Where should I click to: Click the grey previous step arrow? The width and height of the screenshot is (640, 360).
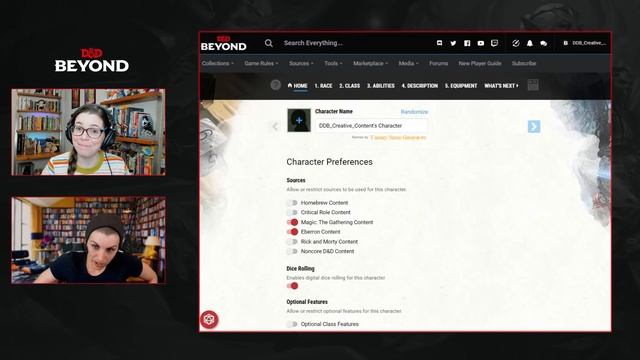click(x=275, y=127)
